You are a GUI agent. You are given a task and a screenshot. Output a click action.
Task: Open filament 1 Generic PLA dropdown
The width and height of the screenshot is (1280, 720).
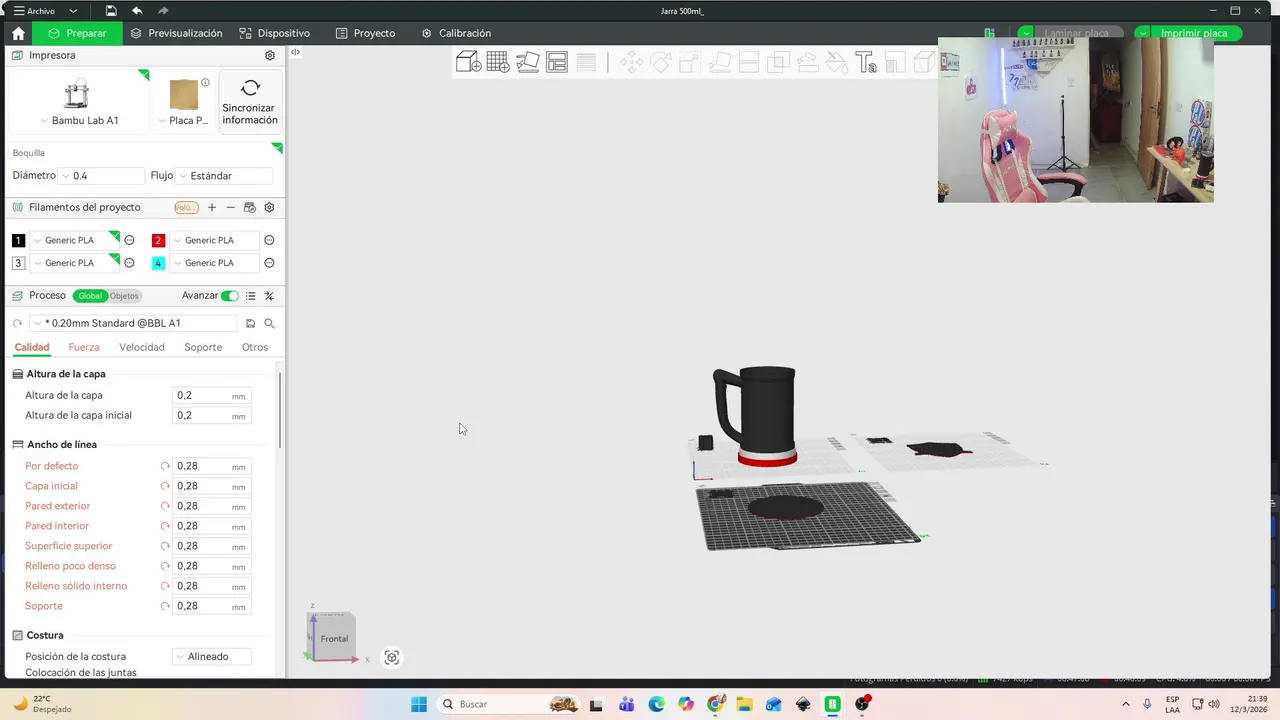[74, 240]
